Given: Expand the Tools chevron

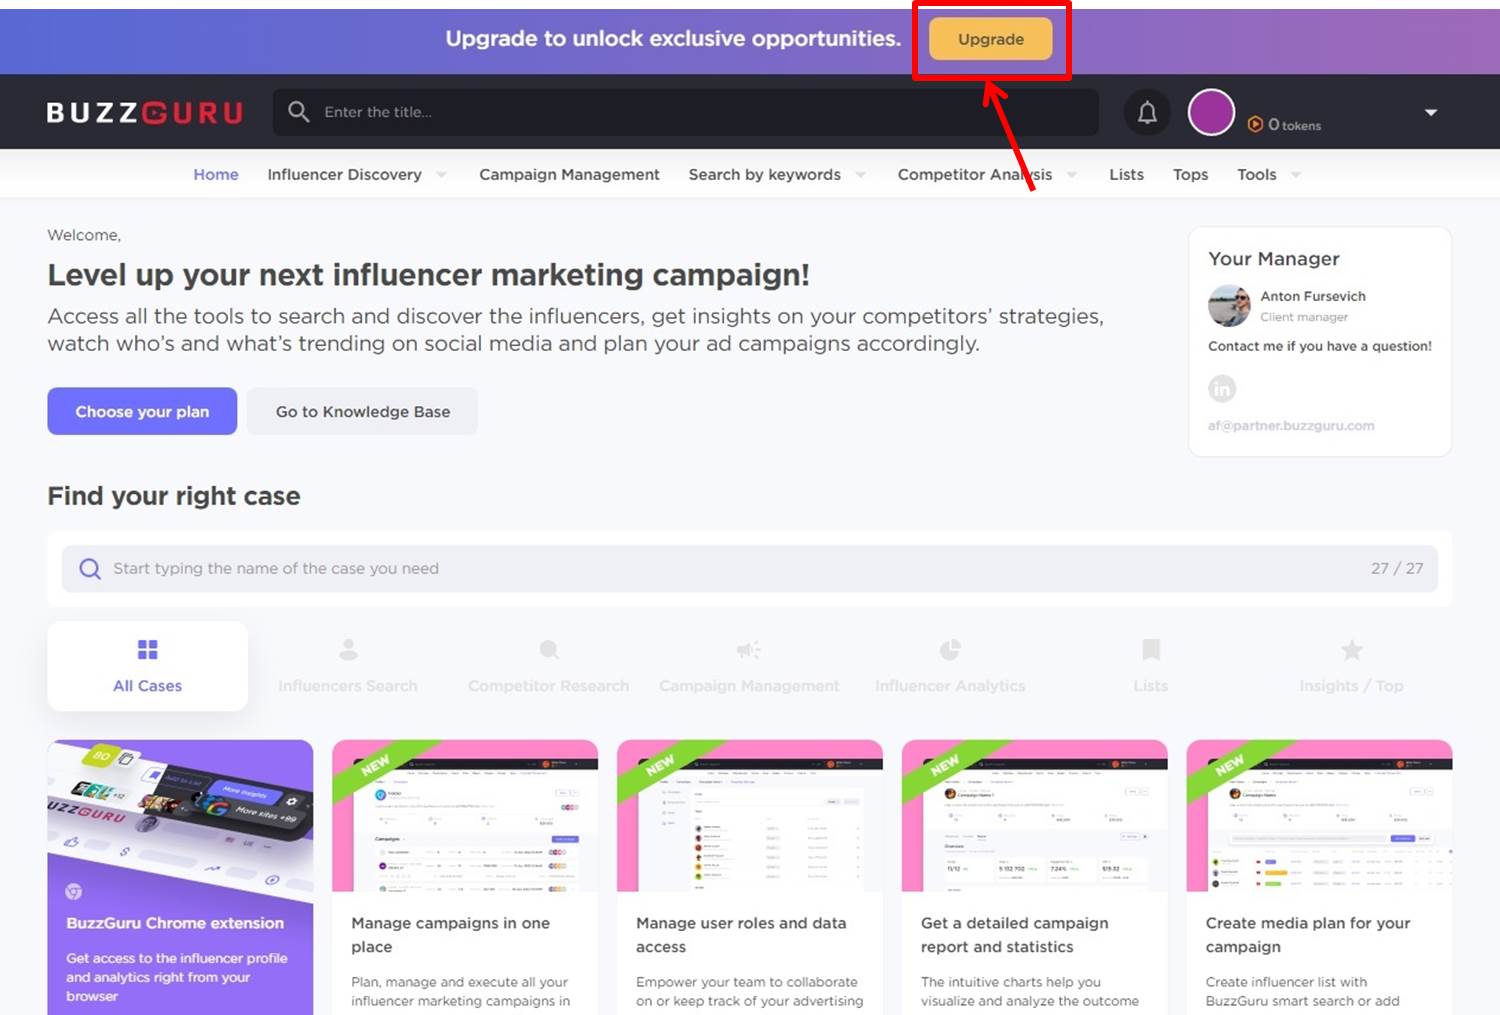Looking at the screenshot, I should pos(1296,175).
